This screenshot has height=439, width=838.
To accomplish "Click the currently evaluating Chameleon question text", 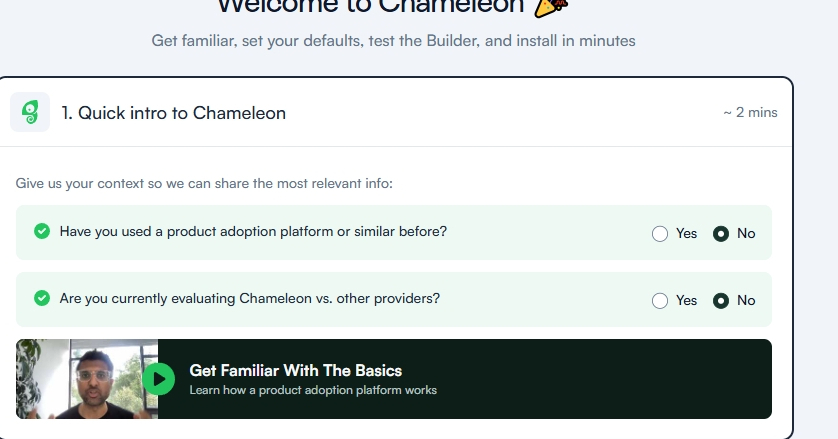I will tap(250, 298).
